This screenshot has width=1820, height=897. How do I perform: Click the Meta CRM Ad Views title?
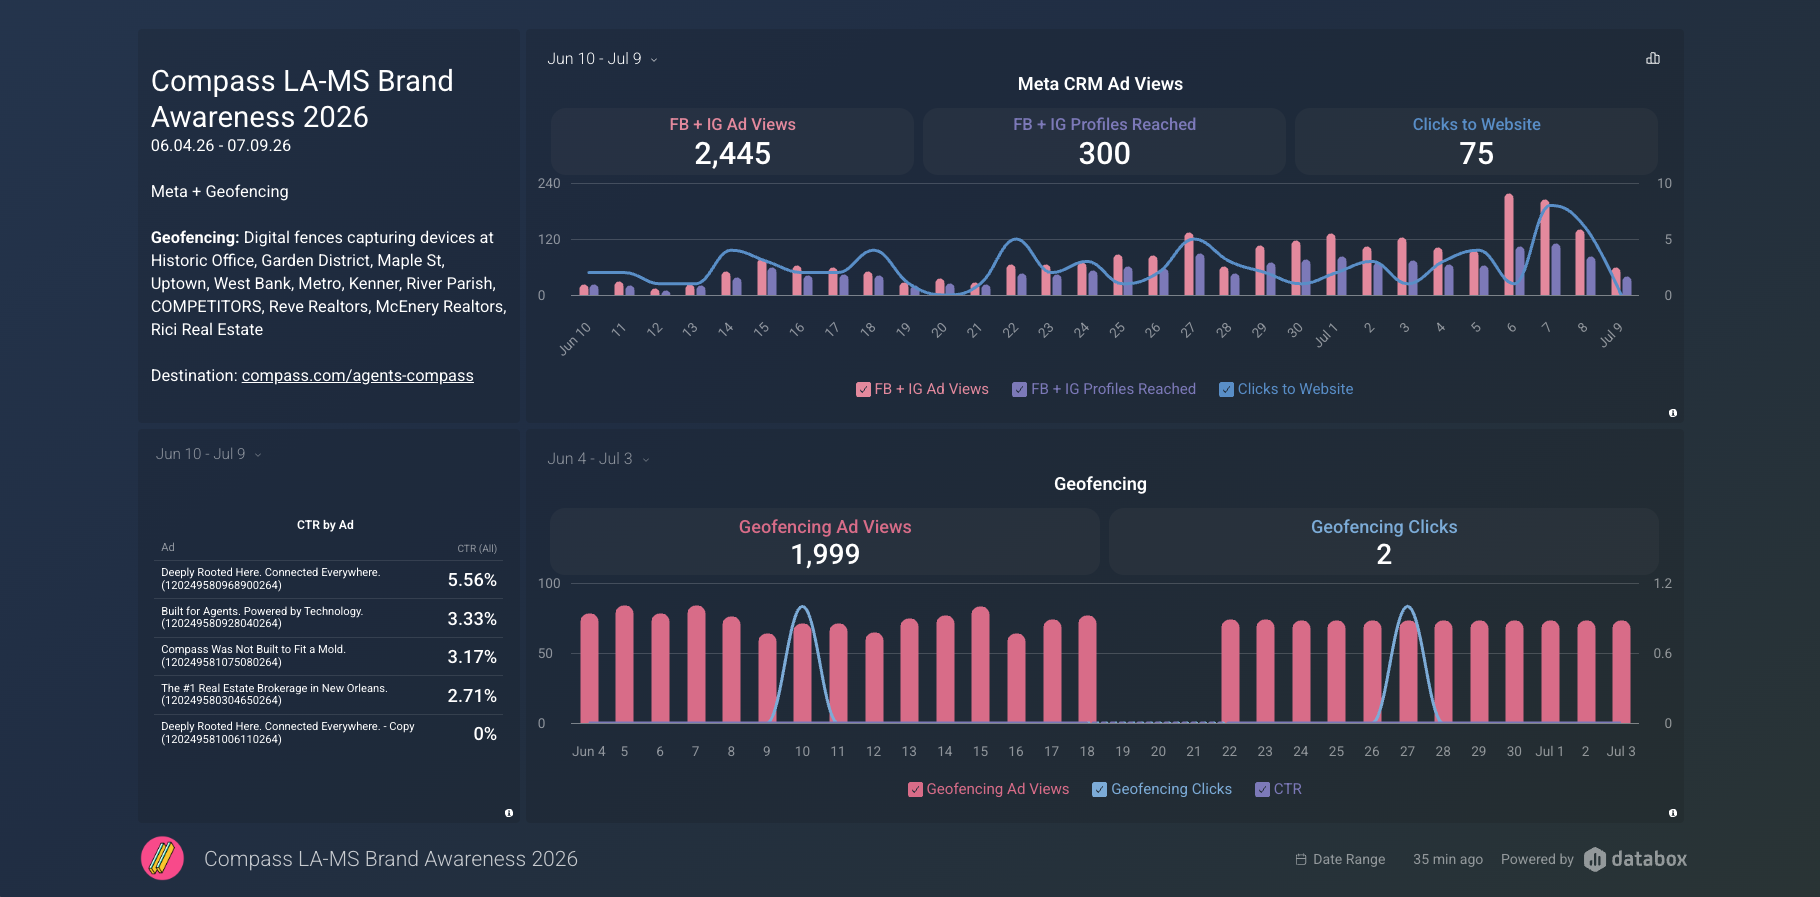1100,84
